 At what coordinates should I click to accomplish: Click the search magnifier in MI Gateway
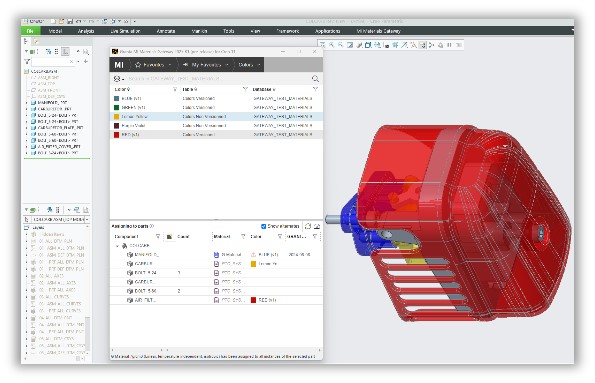click(315, 79)
